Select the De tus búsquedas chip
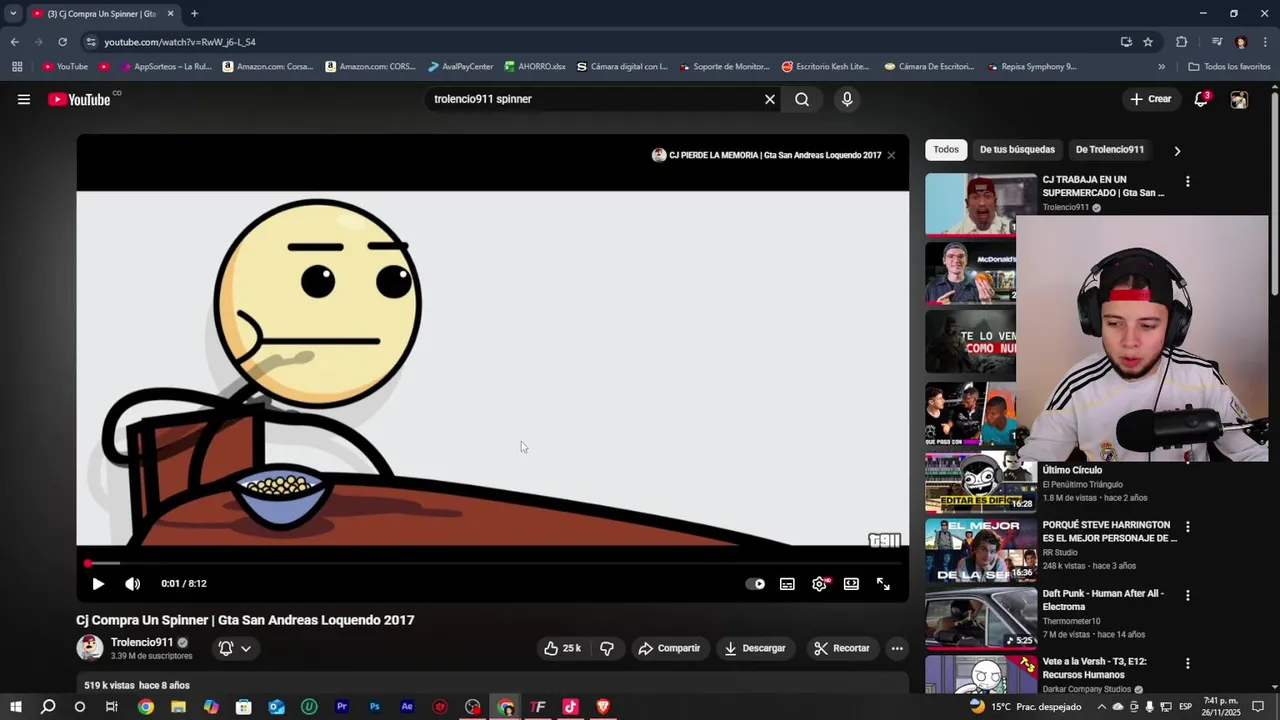Viewport: 1280px width, 720px height. pos(1017,150)
